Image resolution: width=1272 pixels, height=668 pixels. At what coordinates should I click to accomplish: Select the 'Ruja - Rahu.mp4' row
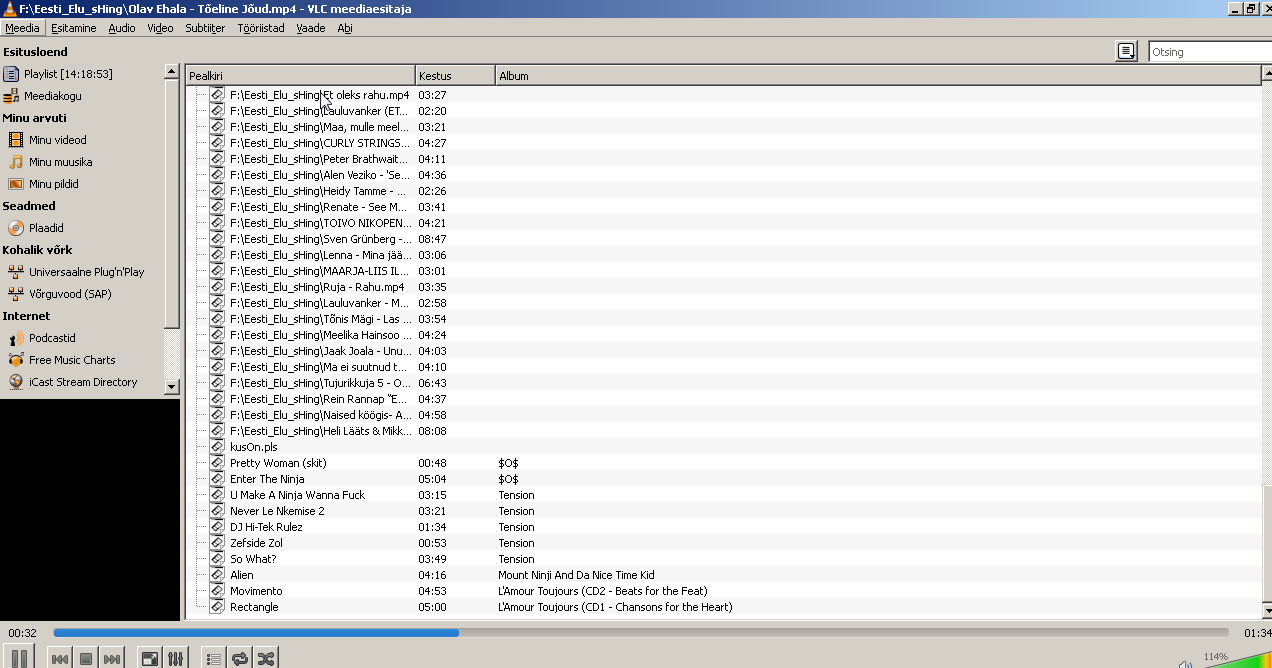[724, 287]
